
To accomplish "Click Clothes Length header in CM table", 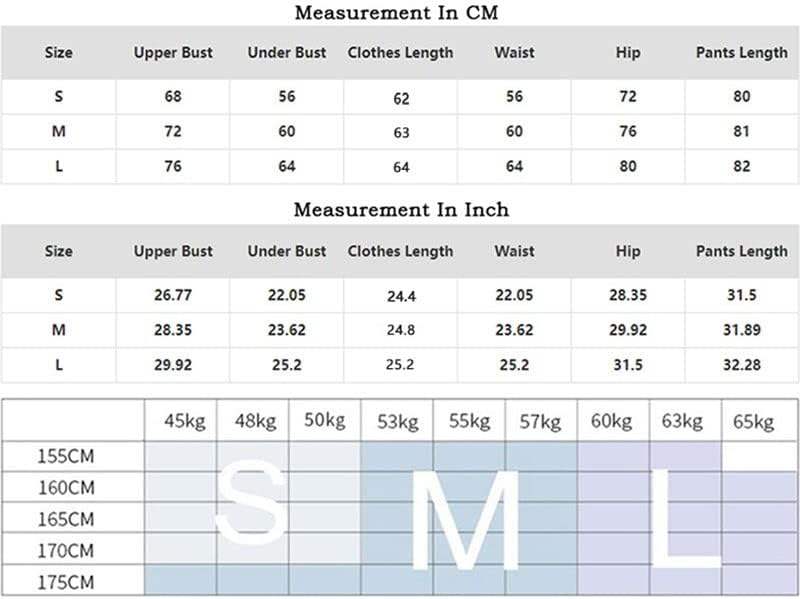I will (400, 53).
